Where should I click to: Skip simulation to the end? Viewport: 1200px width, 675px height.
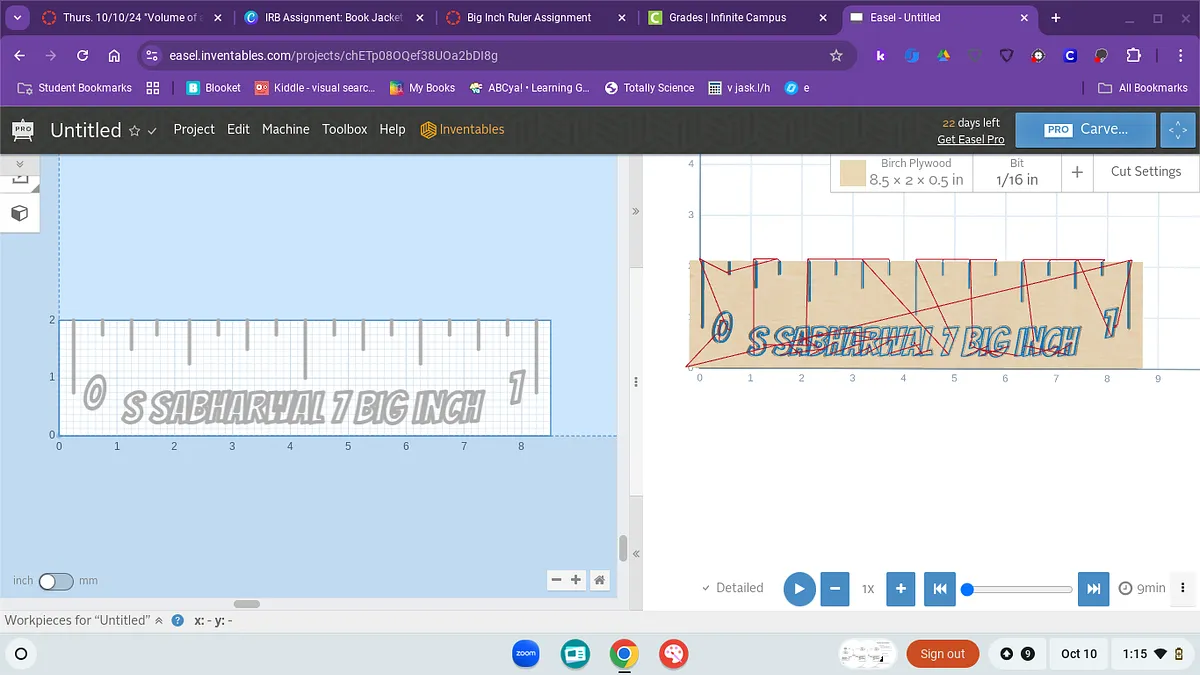point(1094,588)
